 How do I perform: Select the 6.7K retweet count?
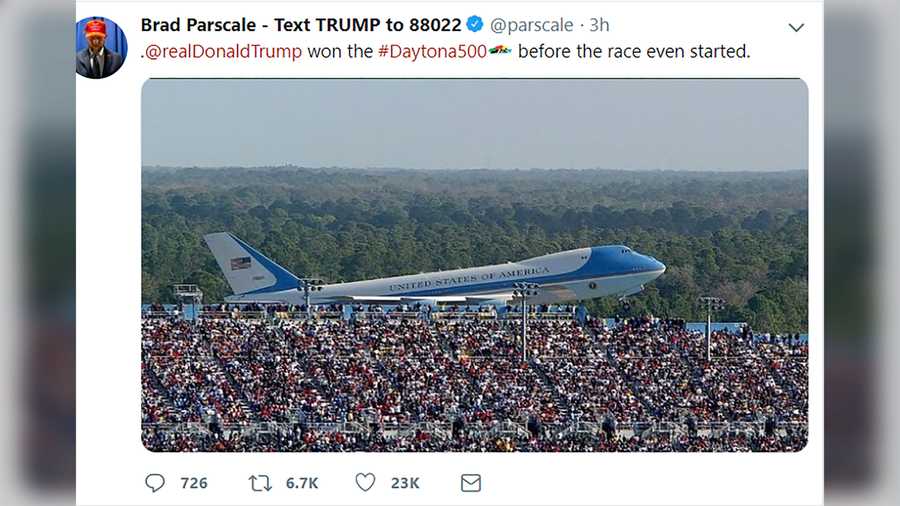point(302,483)
